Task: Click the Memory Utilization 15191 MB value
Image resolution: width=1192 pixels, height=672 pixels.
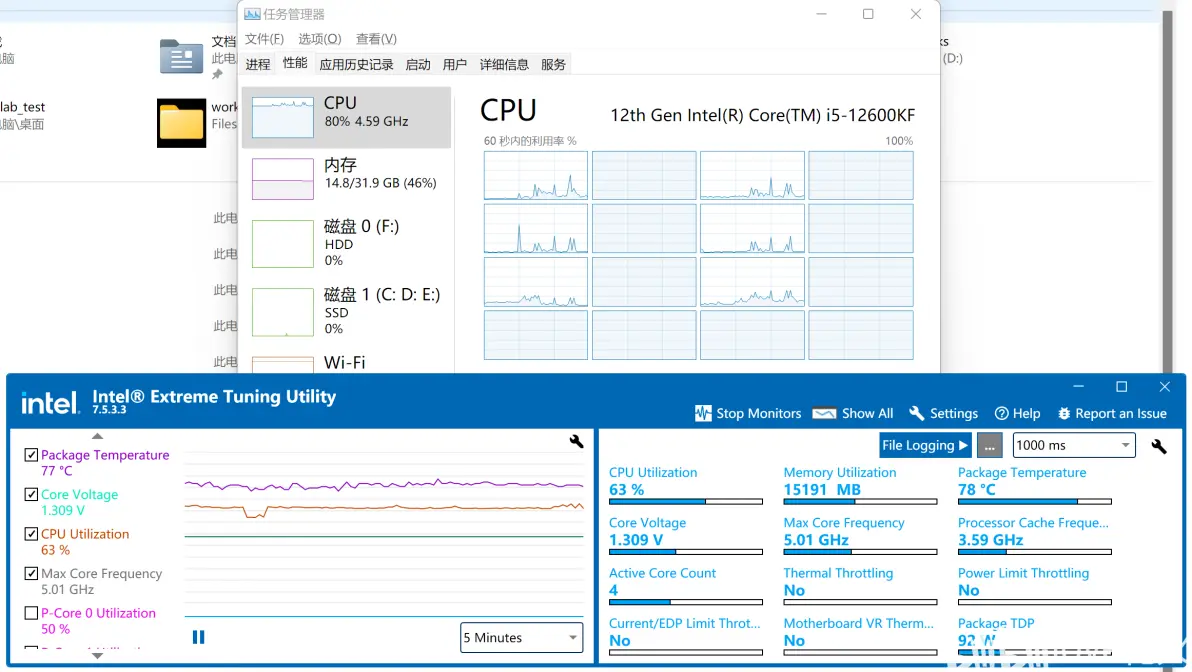Action: pyautogui.click(x=822, y=490)
